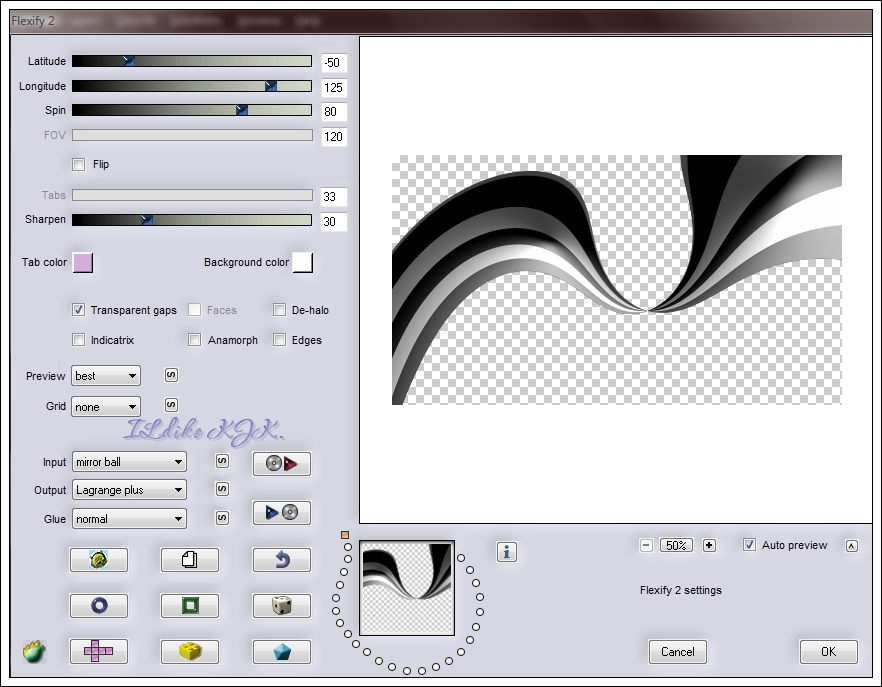Click the Cancel button
This screenshot has height=687, width=882.
(677, 651)
